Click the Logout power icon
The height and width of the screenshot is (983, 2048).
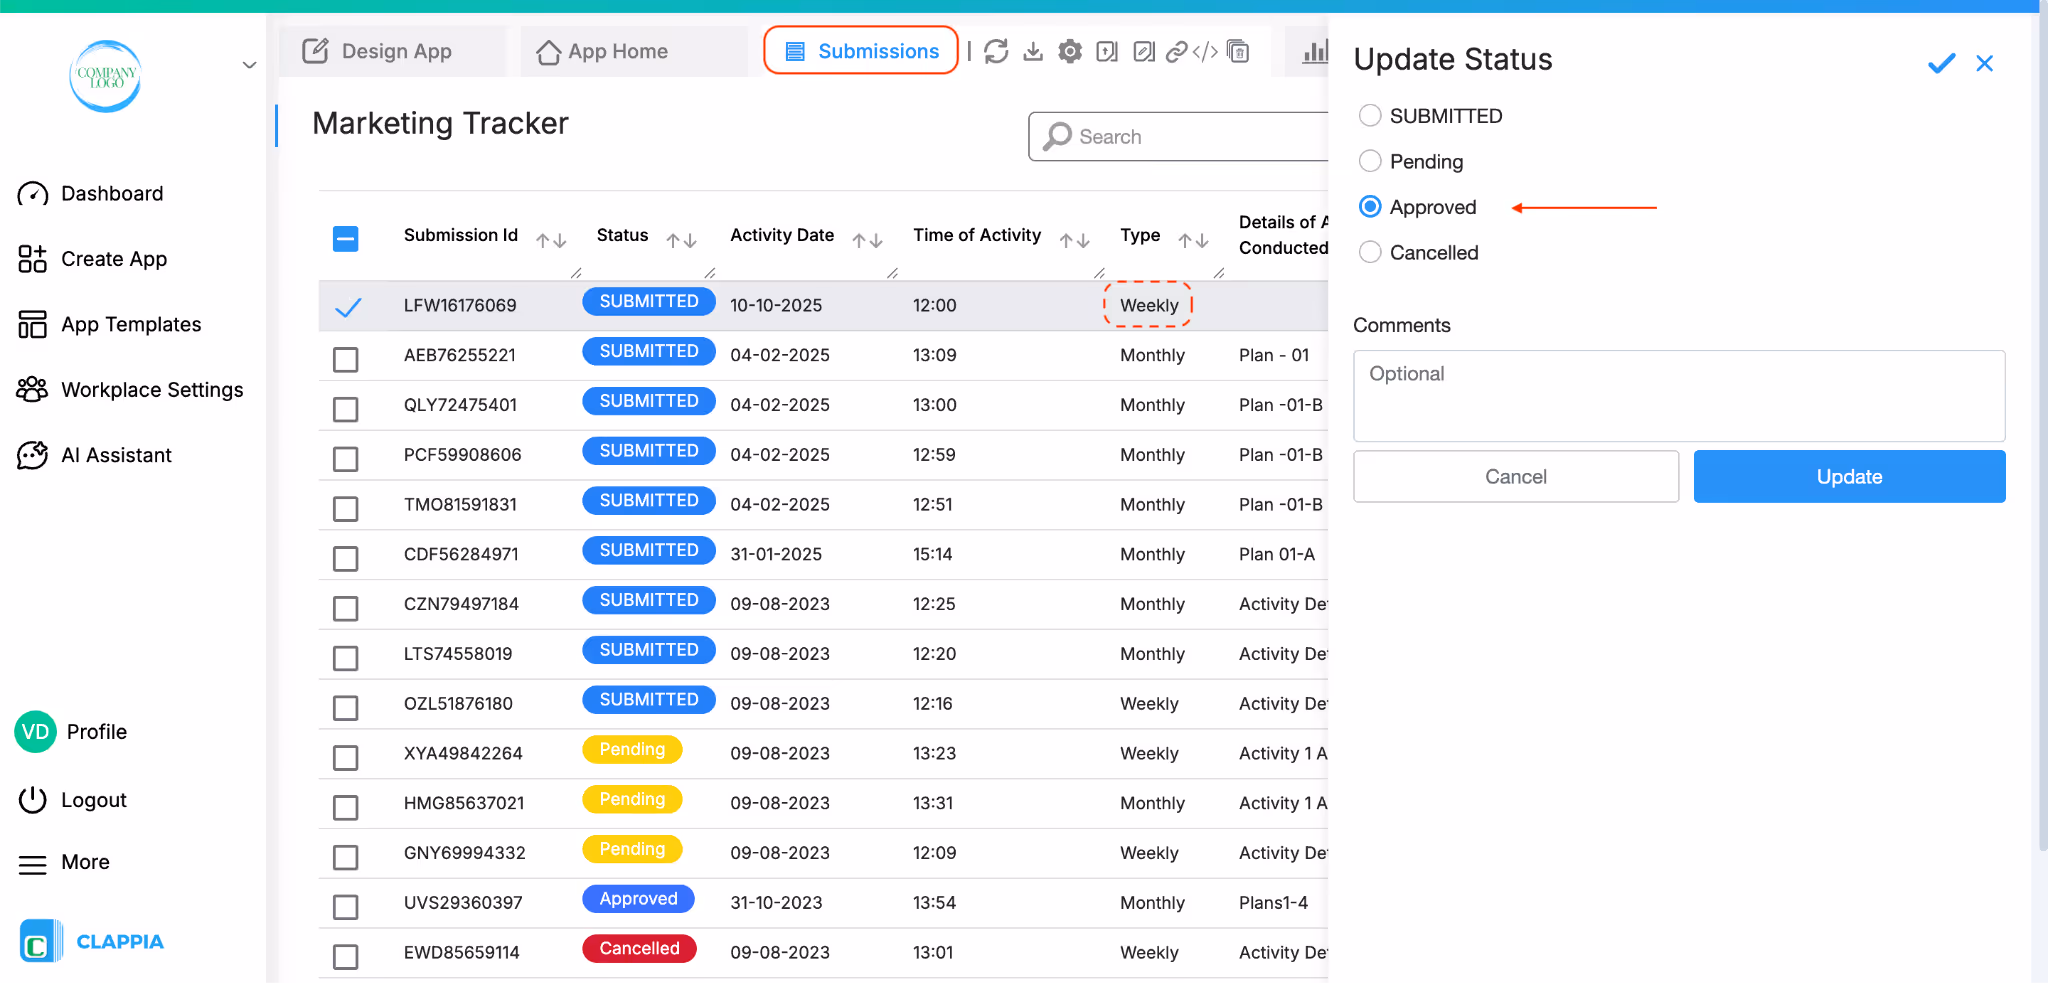(x=33, y=800)
